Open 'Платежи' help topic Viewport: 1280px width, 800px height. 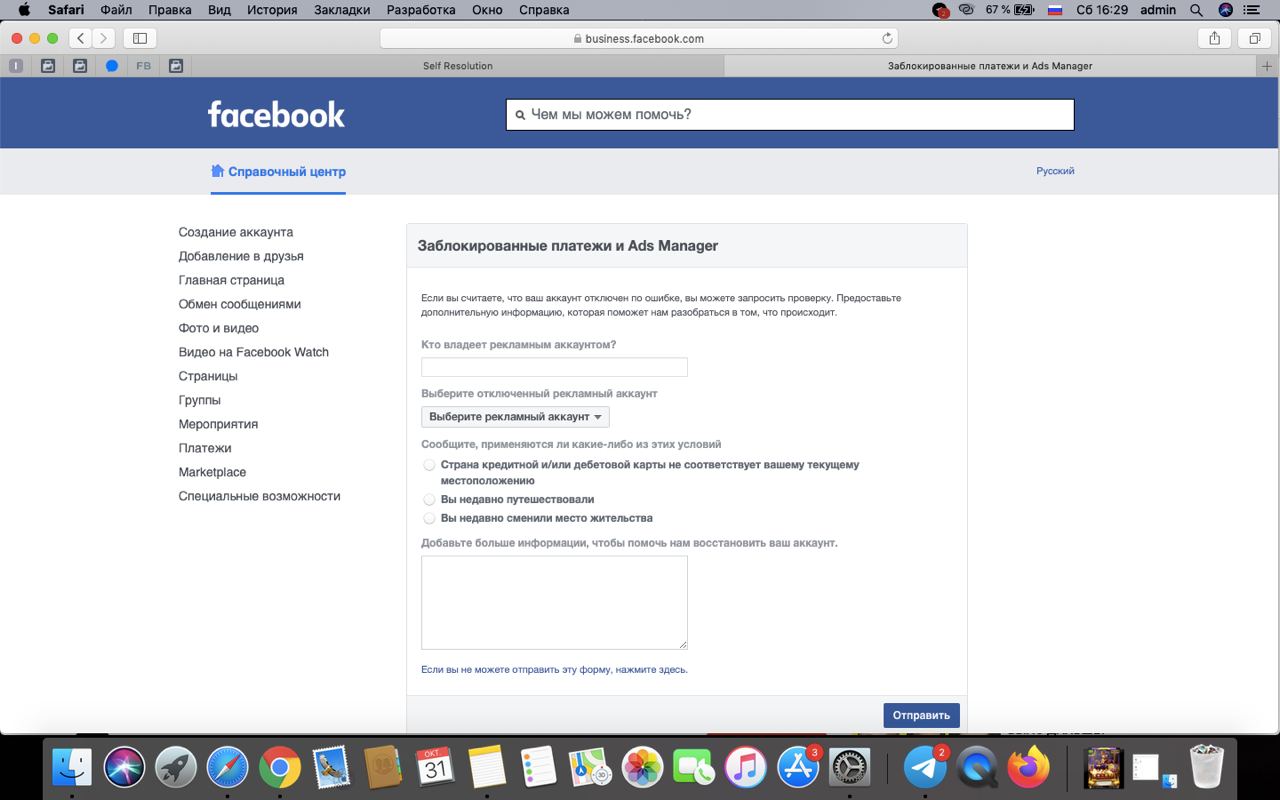(x=205, y=448)
